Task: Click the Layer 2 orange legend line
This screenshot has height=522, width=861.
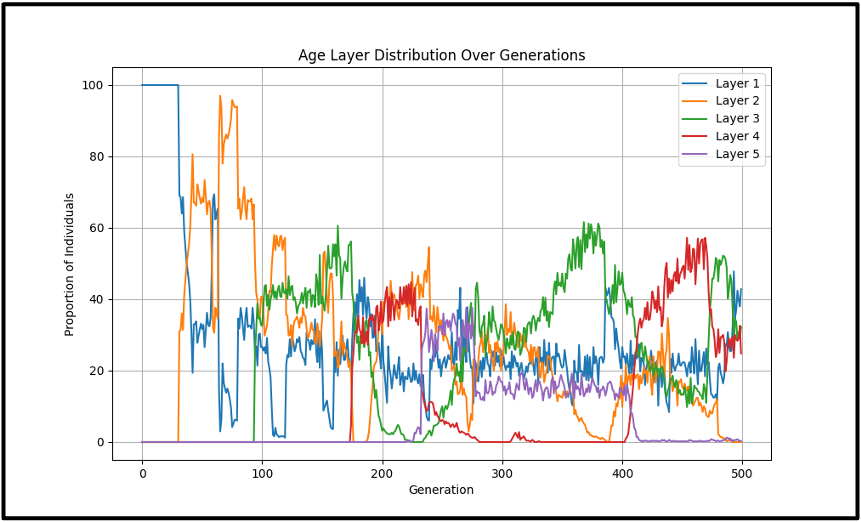Action: (695, 101)
